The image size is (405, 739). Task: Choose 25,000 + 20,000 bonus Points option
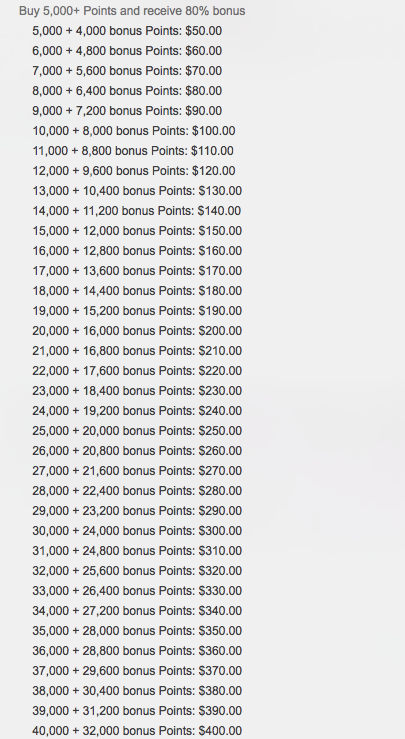137,431
